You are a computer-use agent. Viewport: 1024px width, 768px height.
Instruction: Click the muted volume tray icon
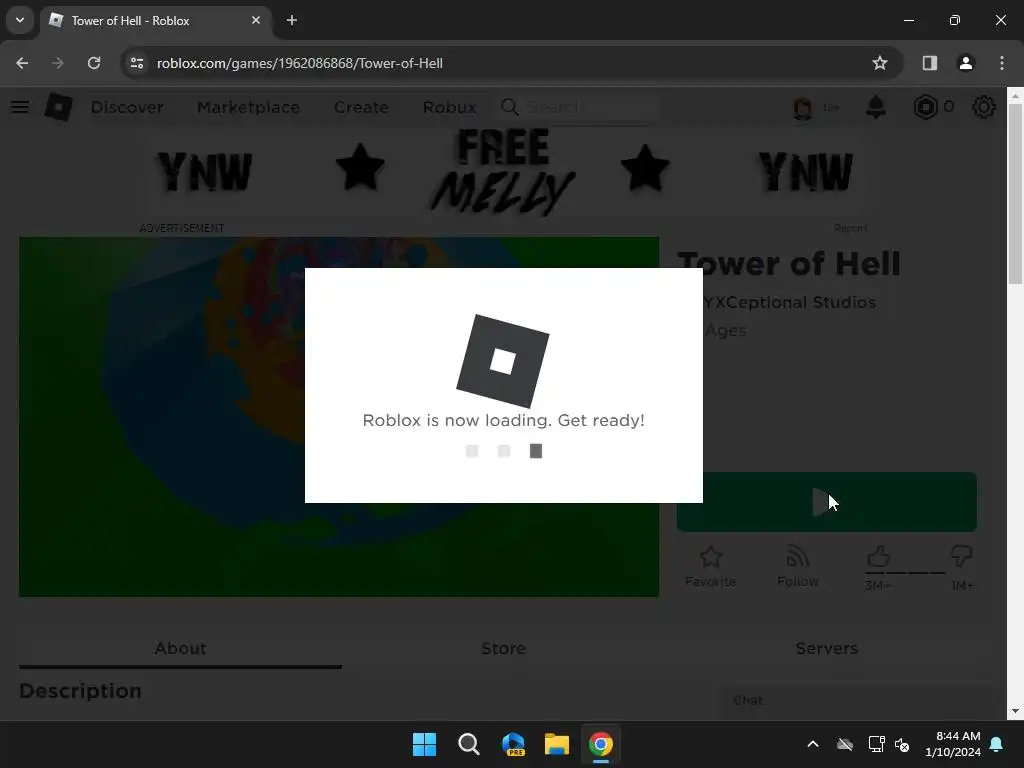902,744
